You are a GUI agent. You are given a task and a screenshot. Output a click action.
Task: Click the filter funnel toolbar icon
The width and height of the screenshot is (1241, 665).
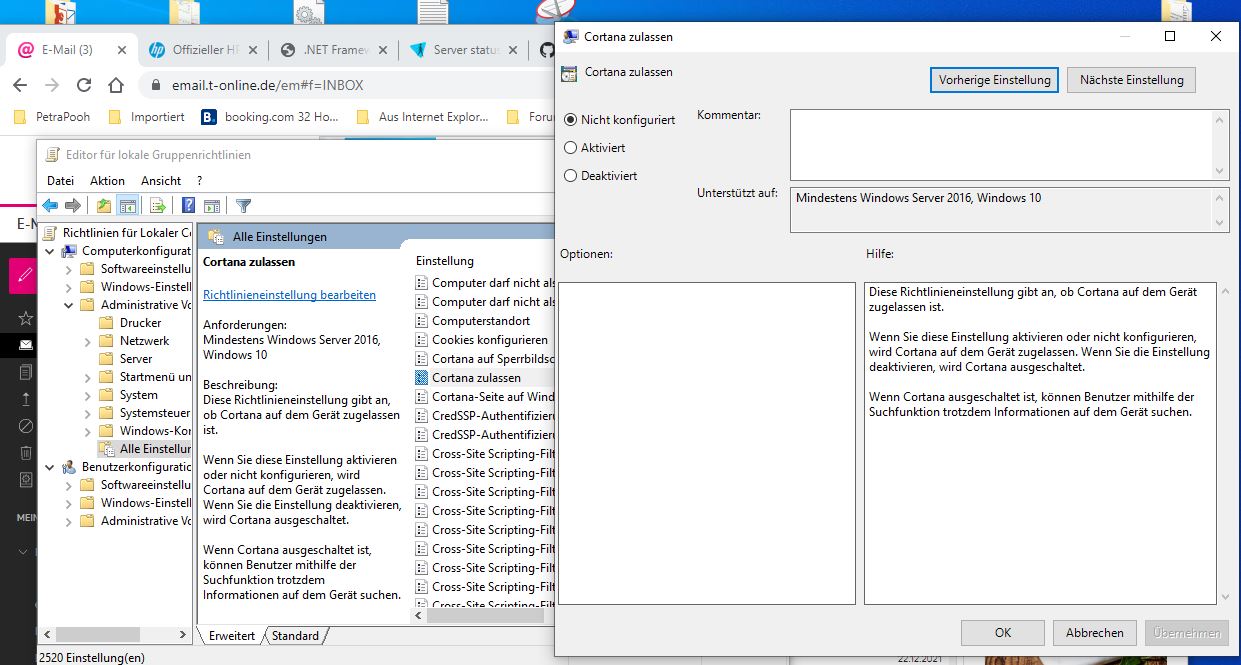click(243, 206)
